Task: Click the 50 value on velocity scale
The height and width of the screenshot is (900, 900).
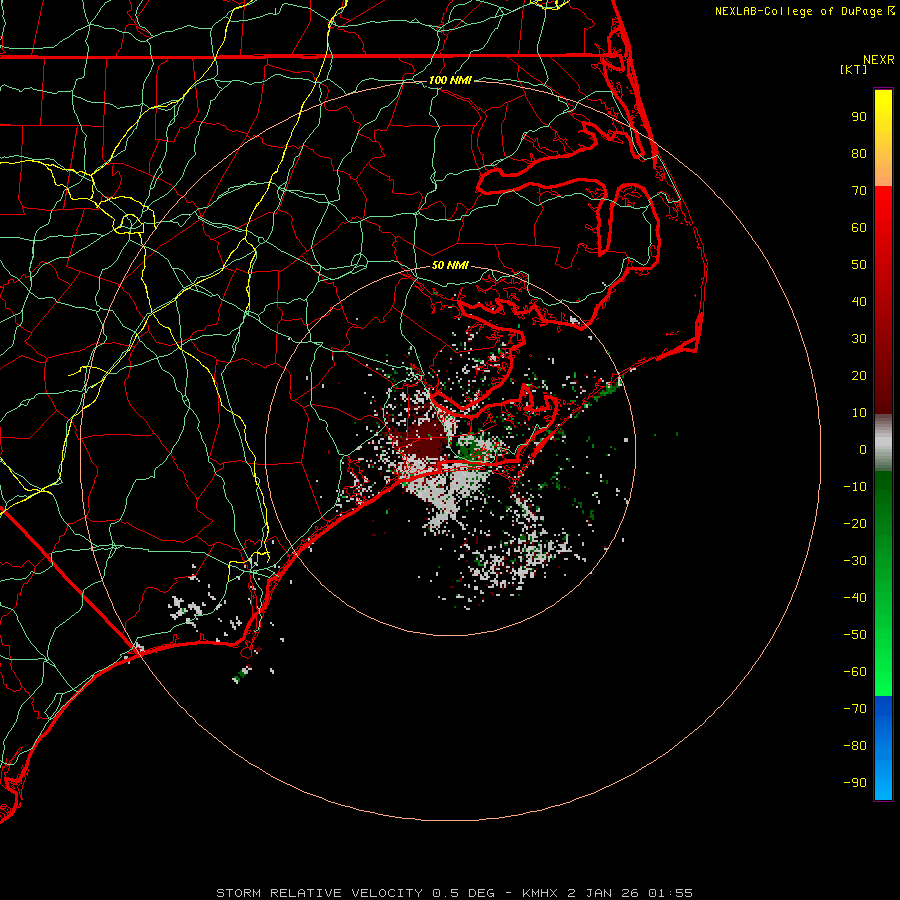Action: 859,265
